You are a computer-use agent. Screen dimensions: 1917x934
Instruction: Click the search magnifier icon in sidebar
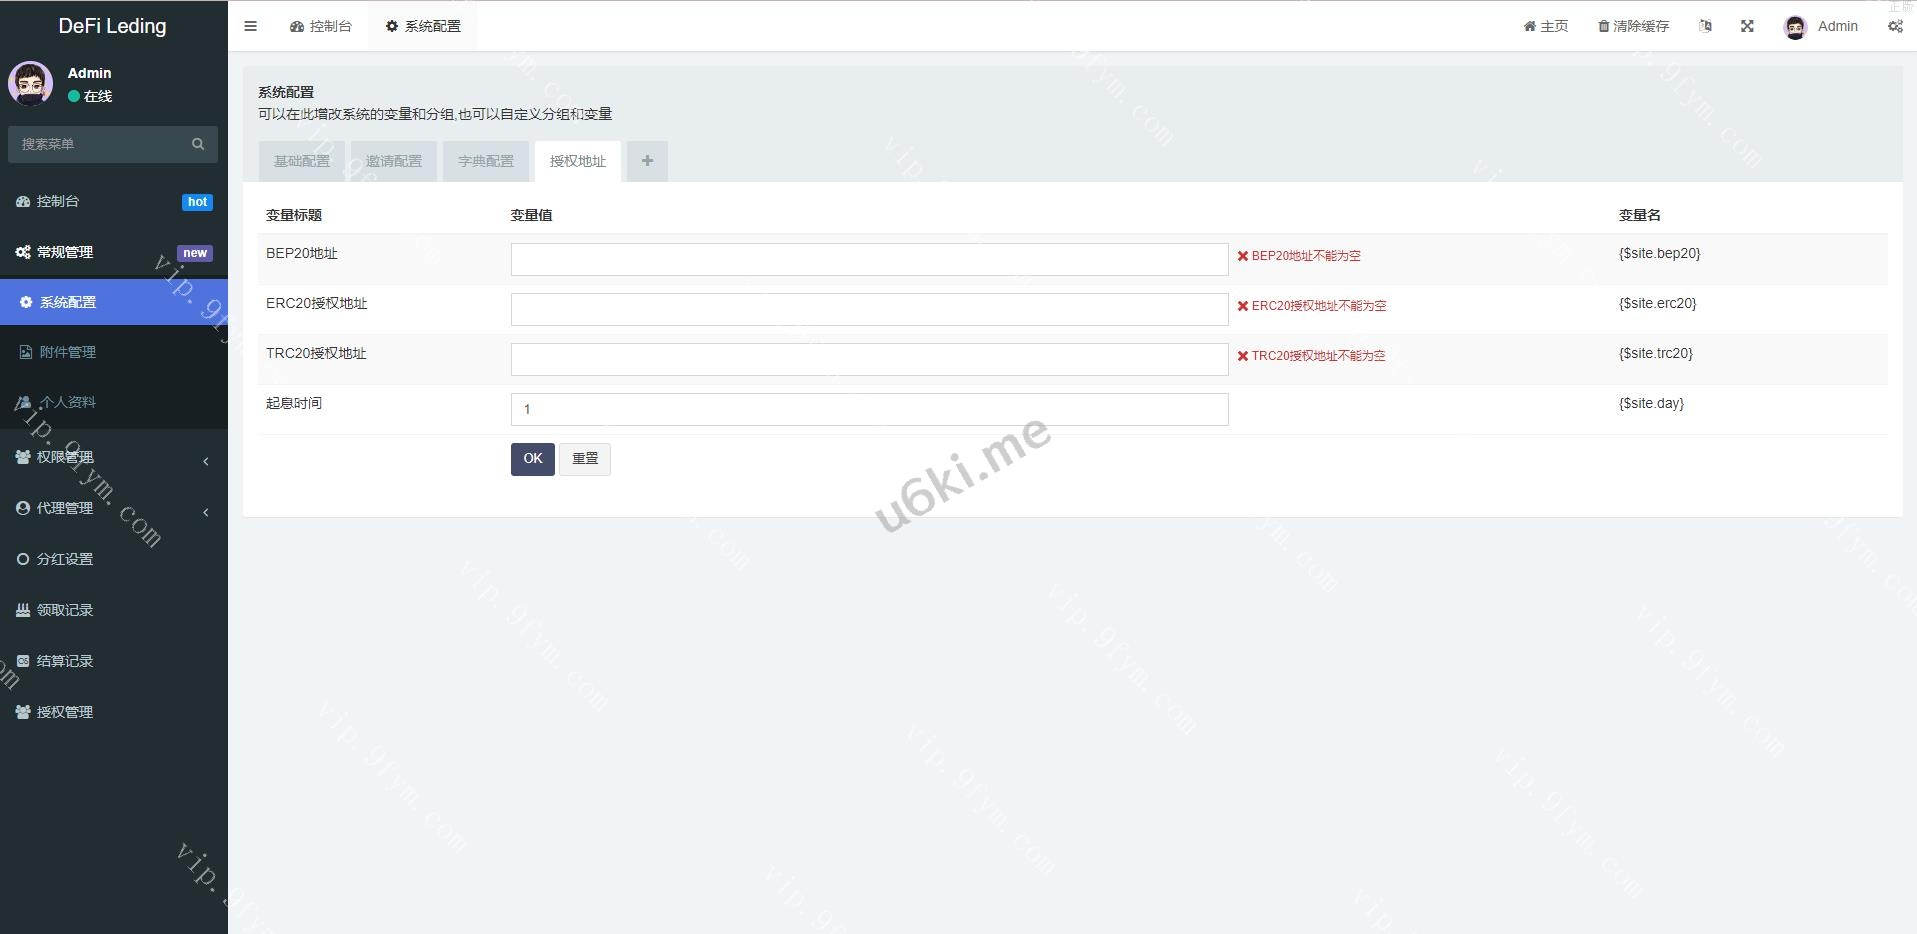pos(198,144)
